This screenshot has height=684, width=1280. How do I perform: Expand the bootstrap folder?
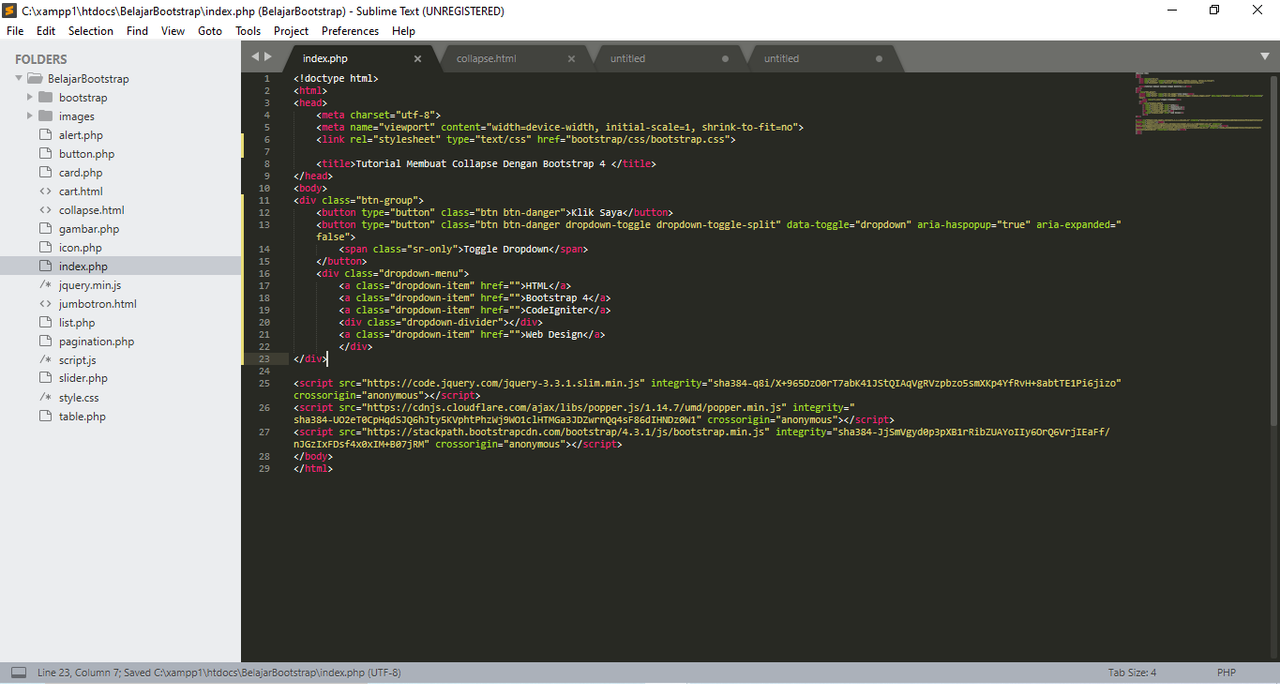[x=31, y=97]
